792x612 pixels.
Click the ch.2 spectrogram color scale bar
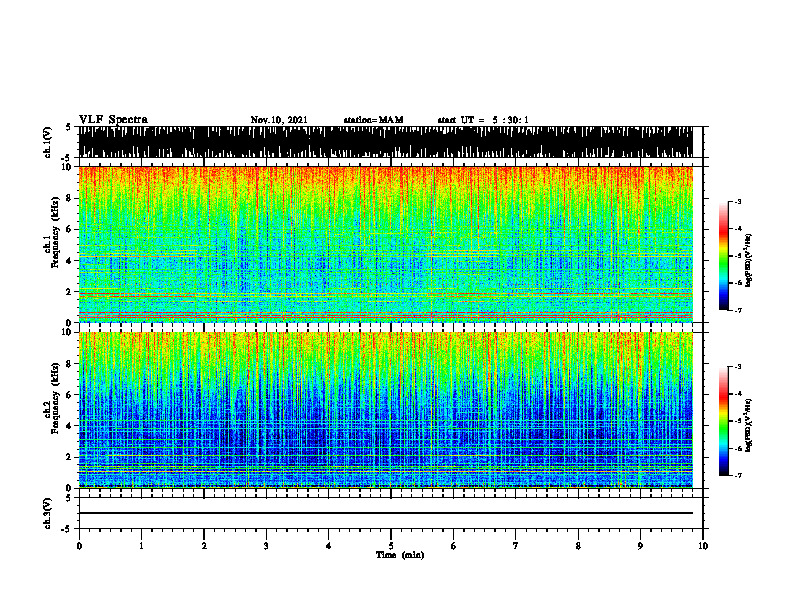(x=724, y=421)
